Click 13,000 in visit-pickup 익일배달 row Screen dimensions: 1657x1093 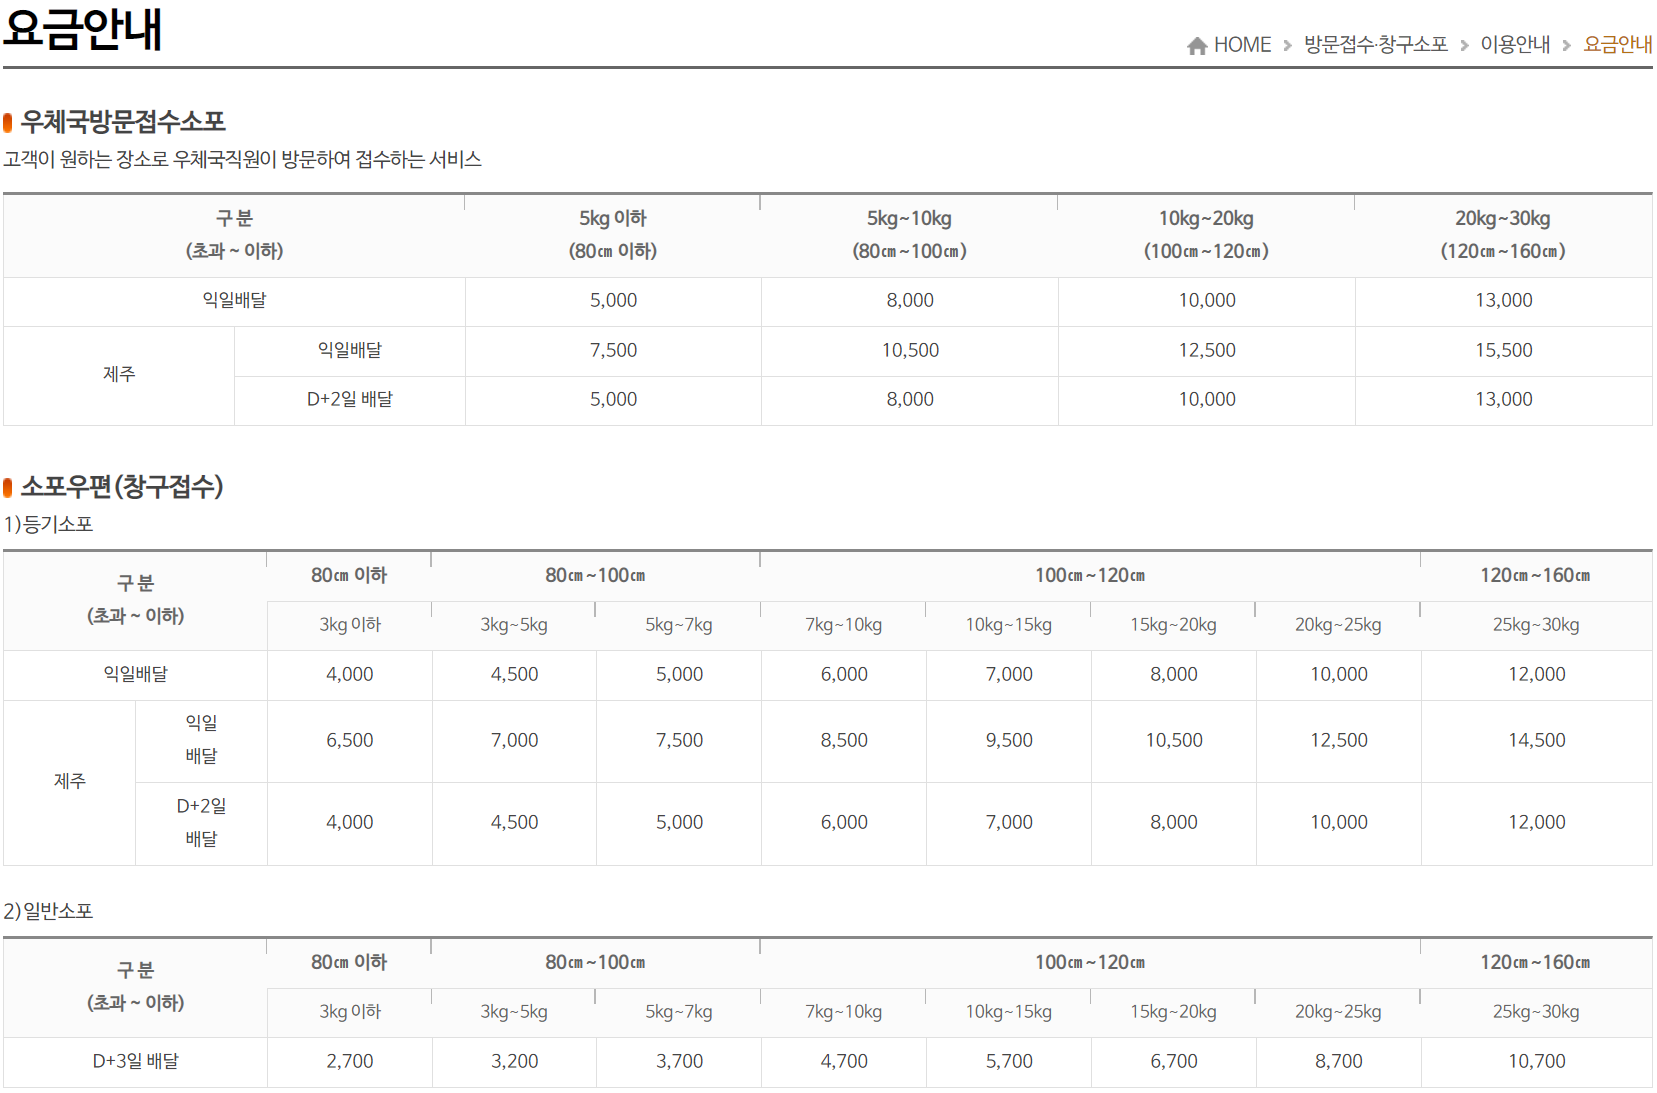point(1503,301)
